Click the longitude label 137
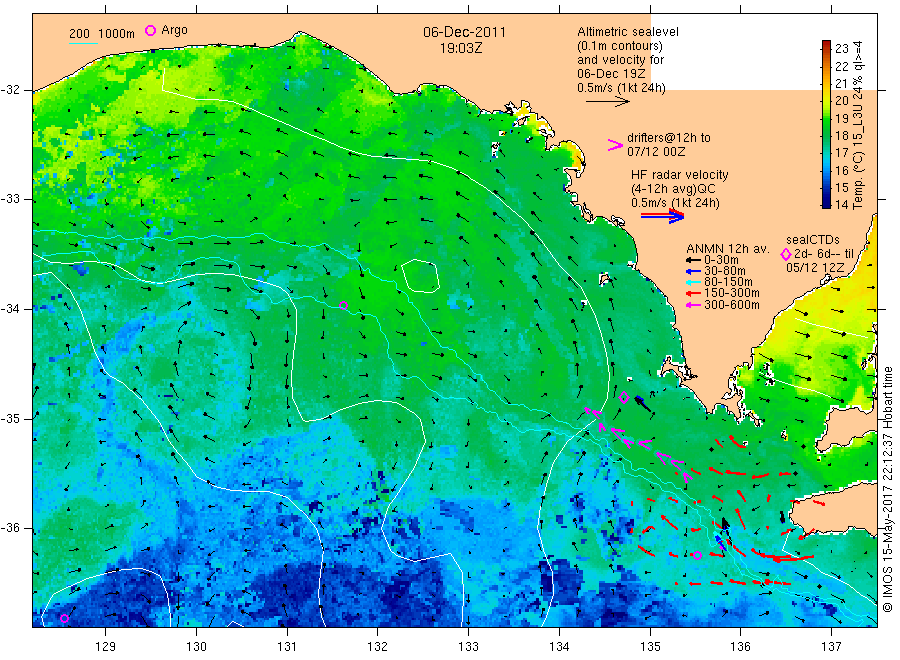 tap(831, 647)
